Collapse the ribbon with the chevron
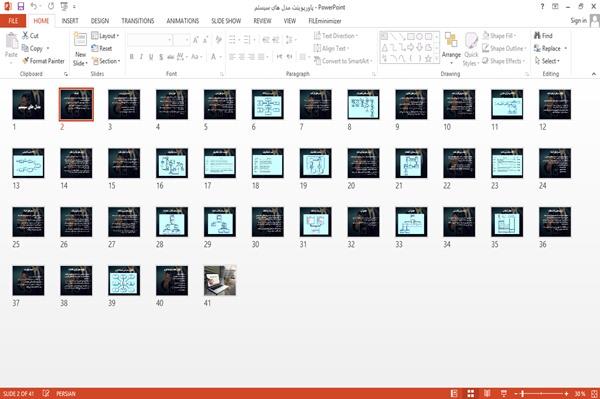The width and height of the screenshot is (600, 399). click(594, 74)
